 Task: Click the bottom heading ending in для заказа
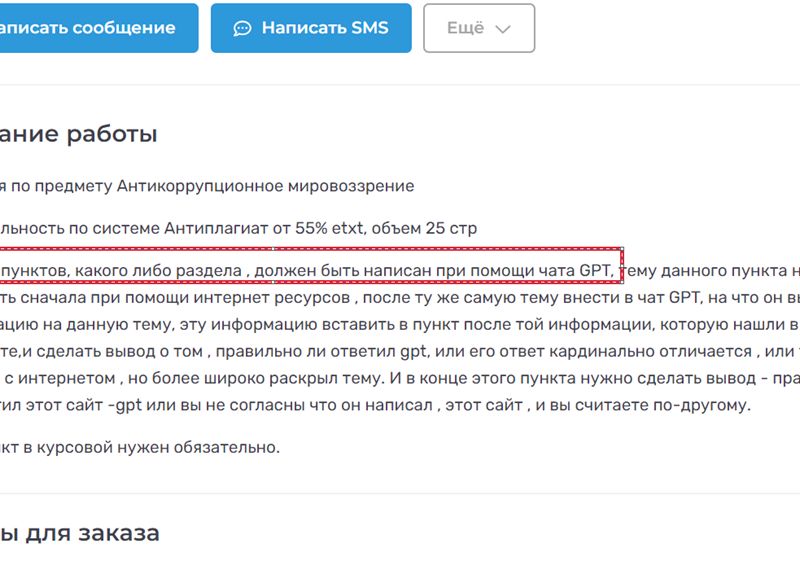click(80, 533)
